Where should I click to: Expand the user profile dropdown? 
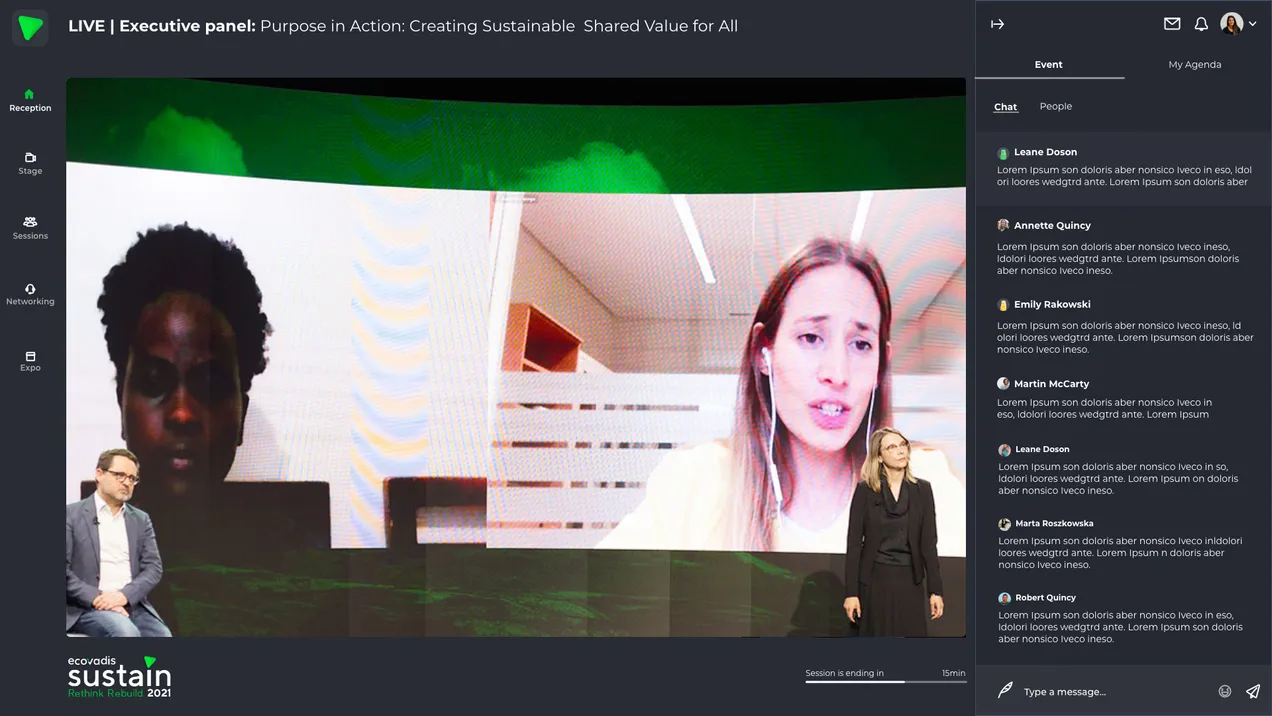click(x=1238, y=24)
